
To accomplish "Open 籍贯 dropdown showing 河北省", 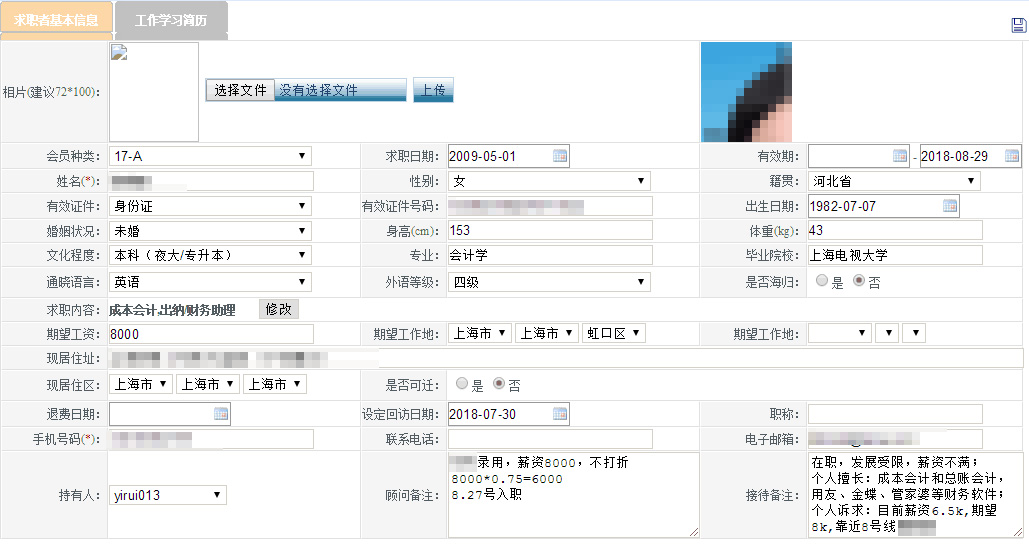I will pyautogui.click(x=894, y=181).
